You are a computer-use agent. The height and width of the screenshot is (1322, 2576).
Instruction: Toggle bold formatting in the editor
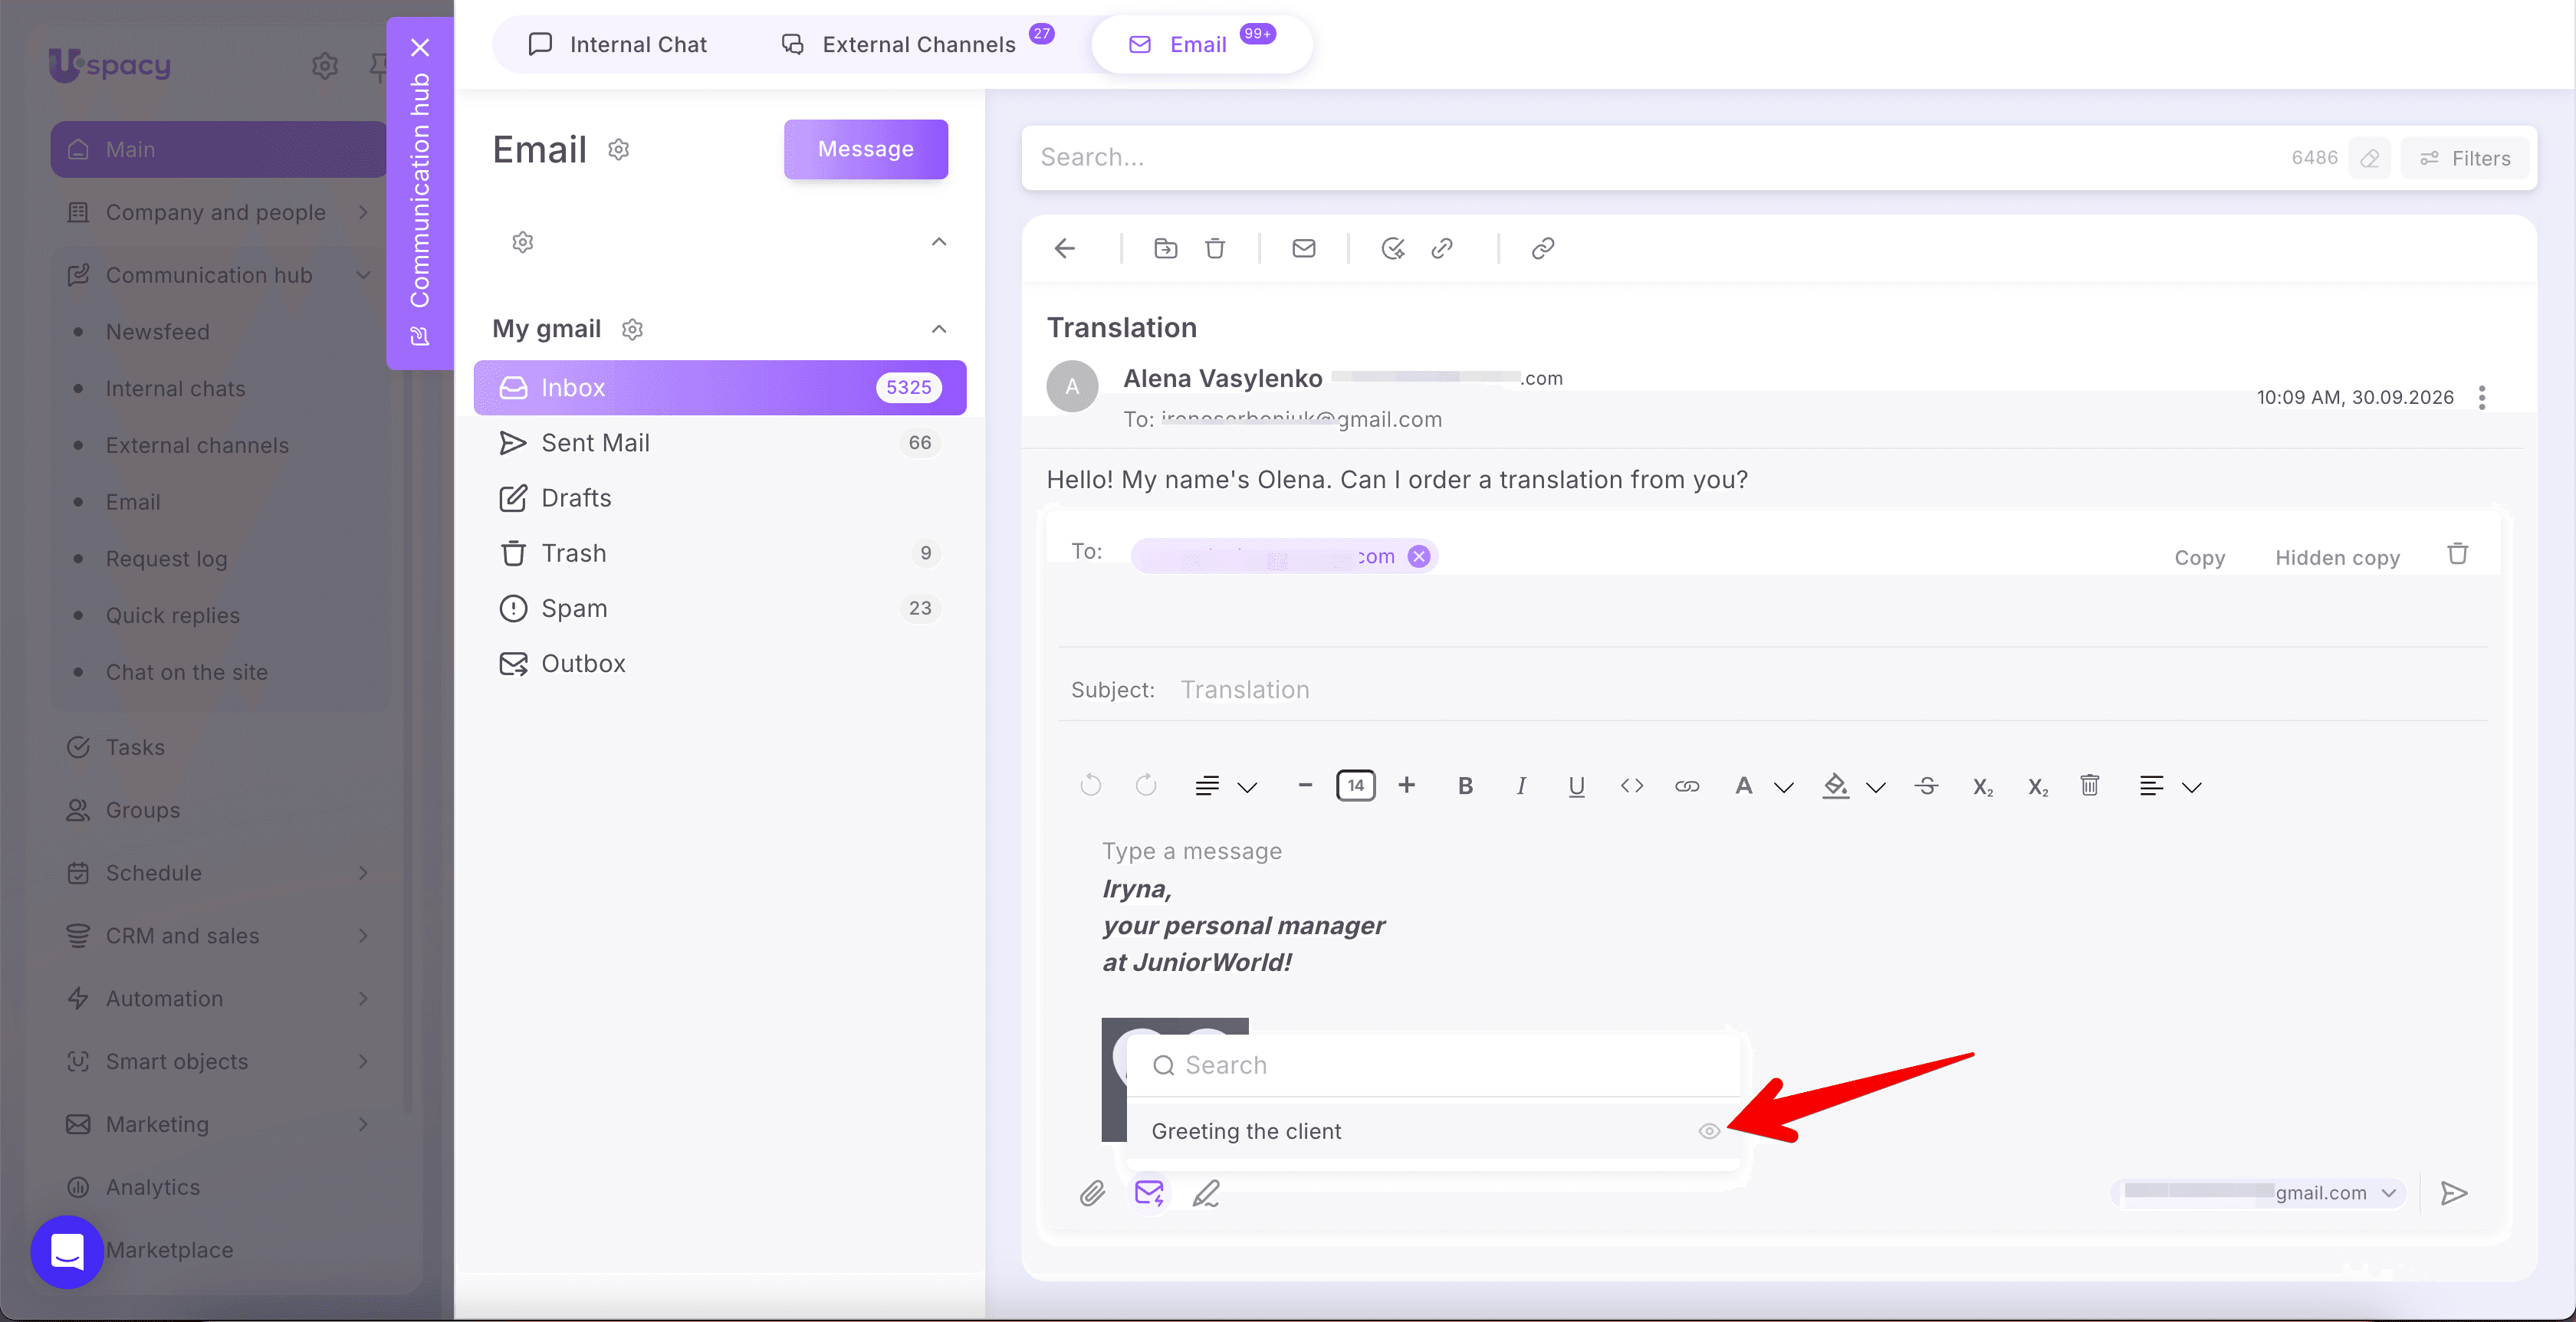point(1465,786)
